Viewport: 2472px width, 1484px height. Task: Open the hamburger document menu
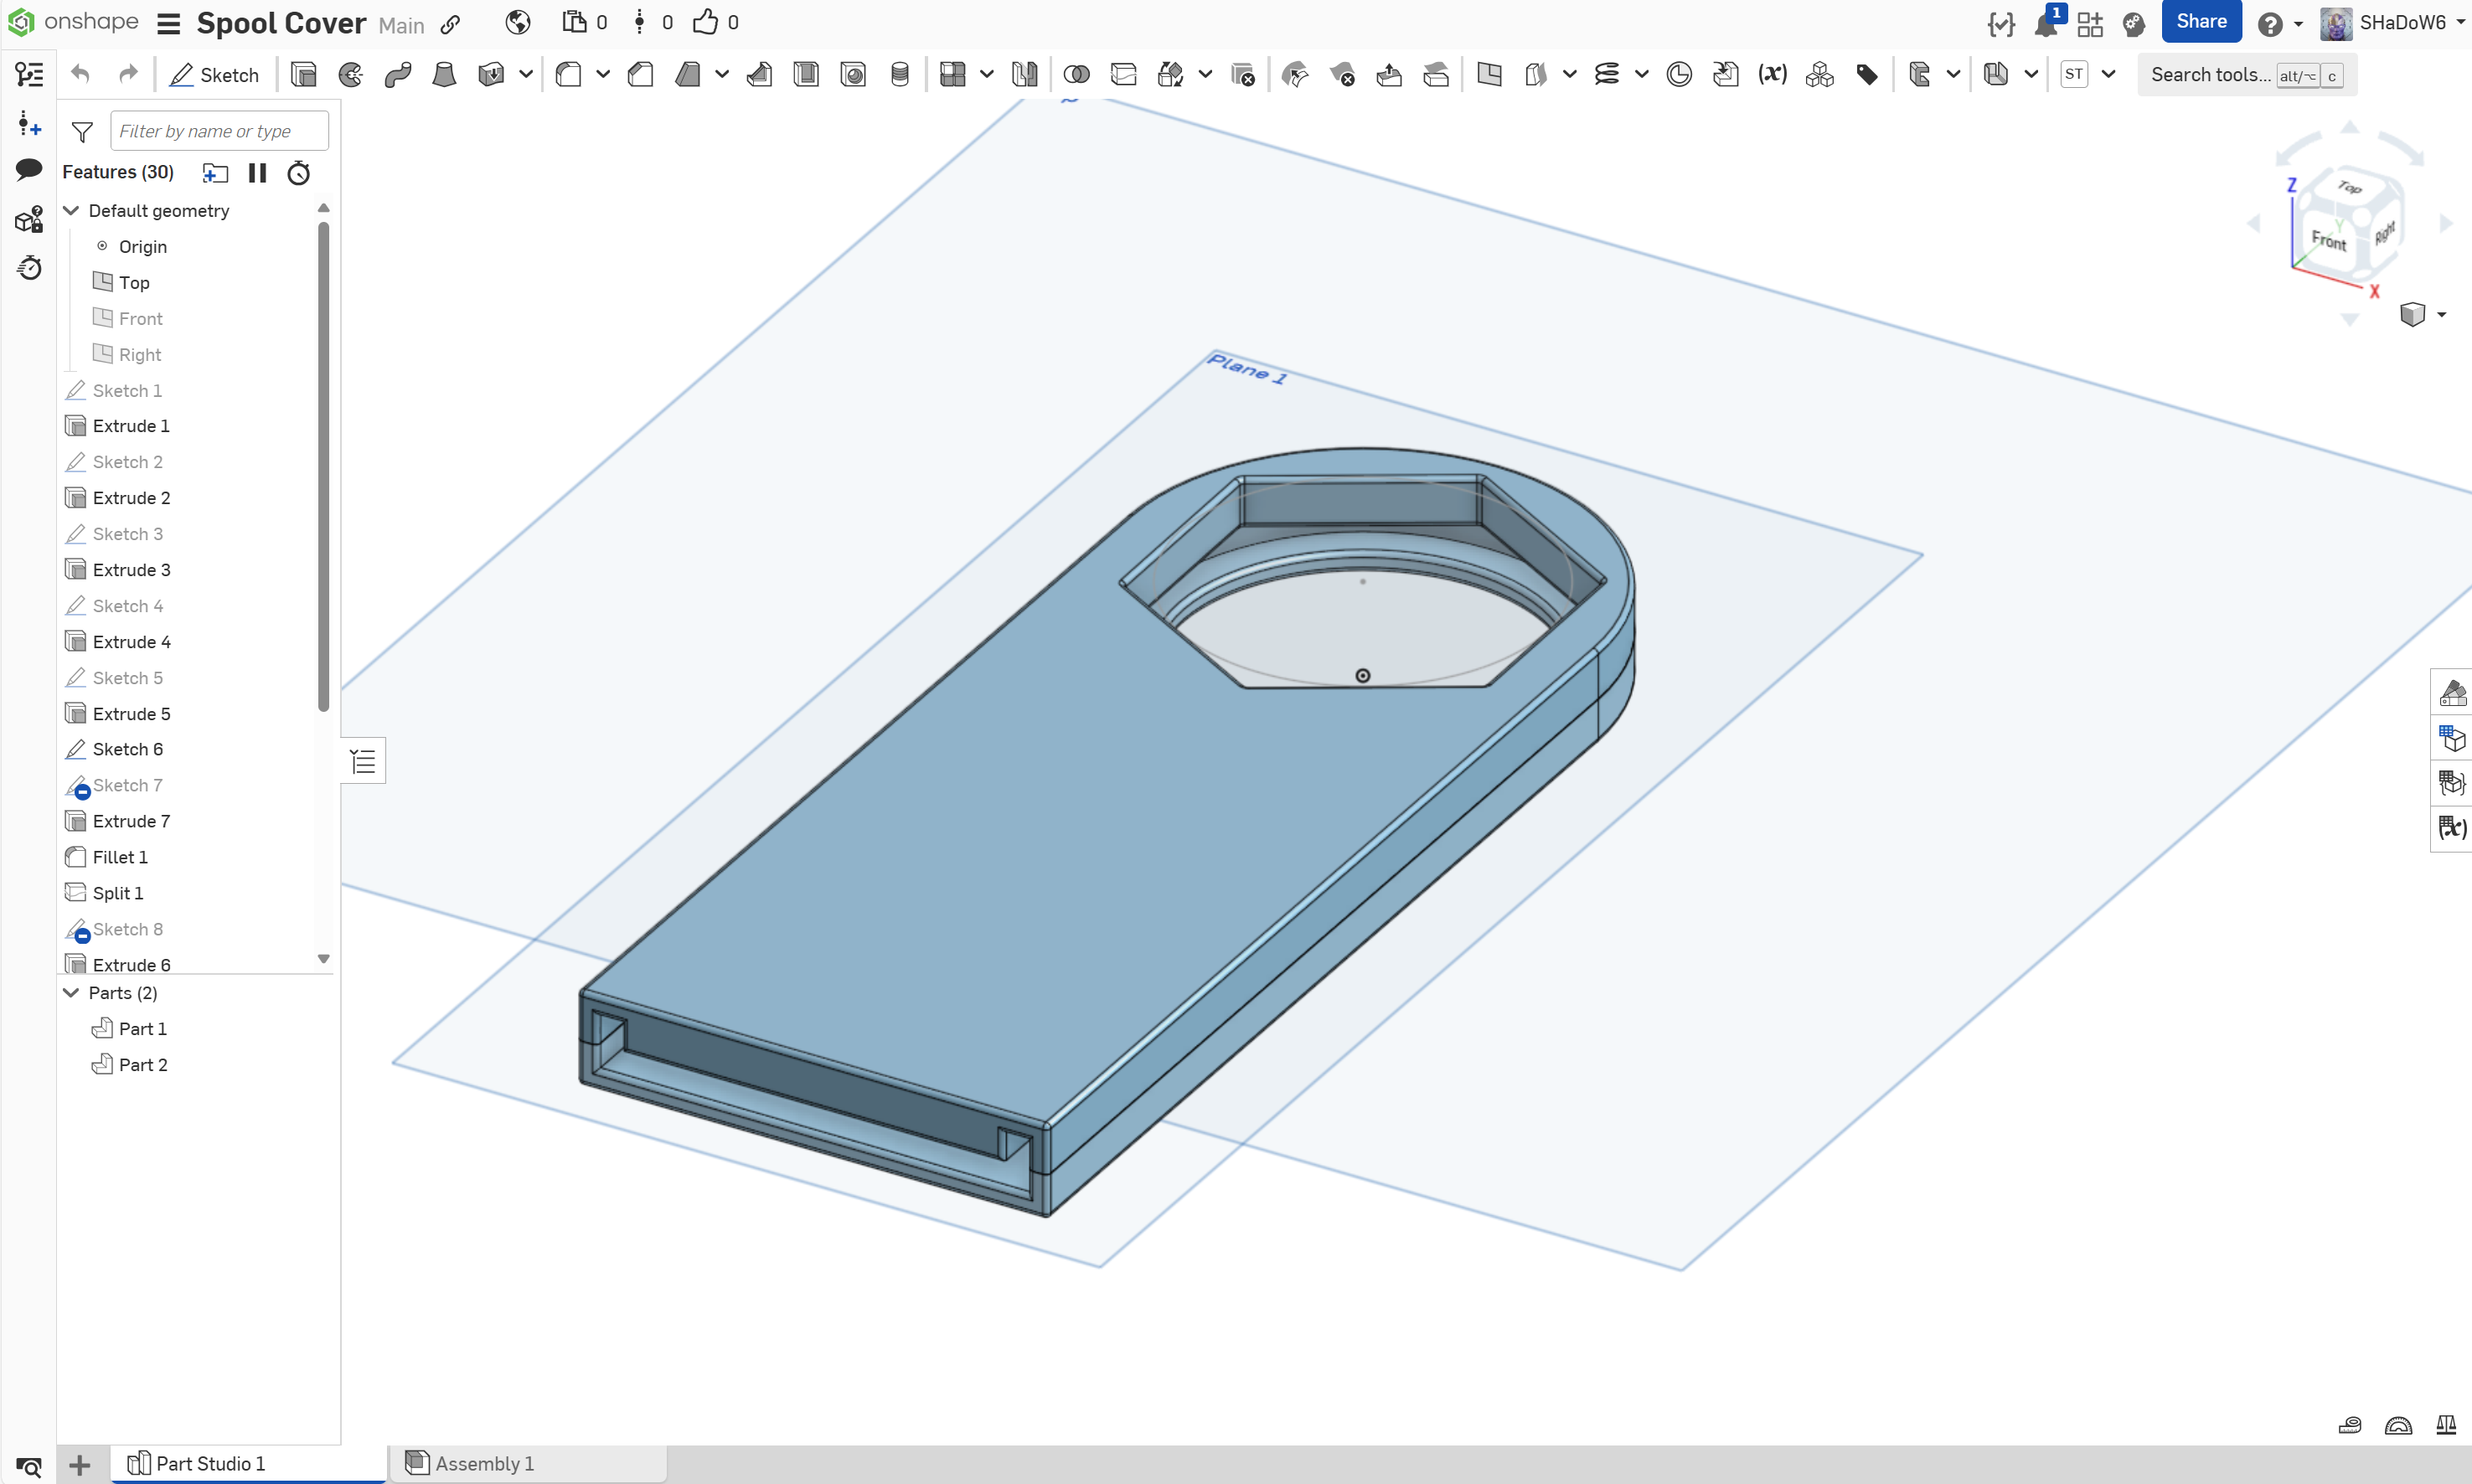(x=169, y=23)
